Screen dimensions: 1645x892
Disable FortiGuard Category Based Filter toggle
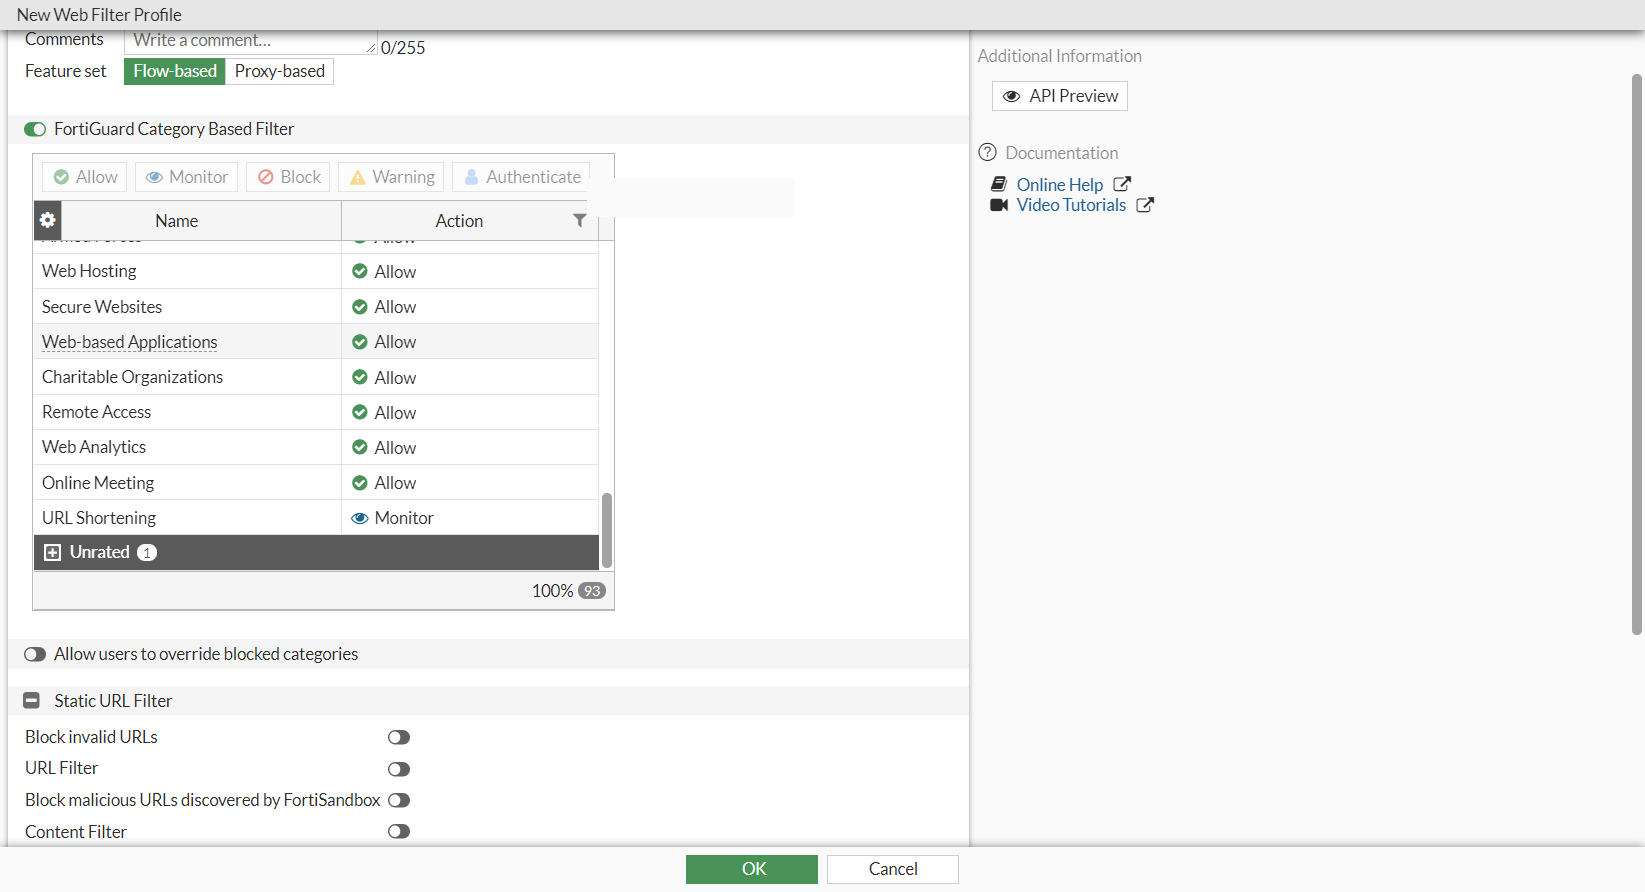pyautogui.click(x=35, y=129)
